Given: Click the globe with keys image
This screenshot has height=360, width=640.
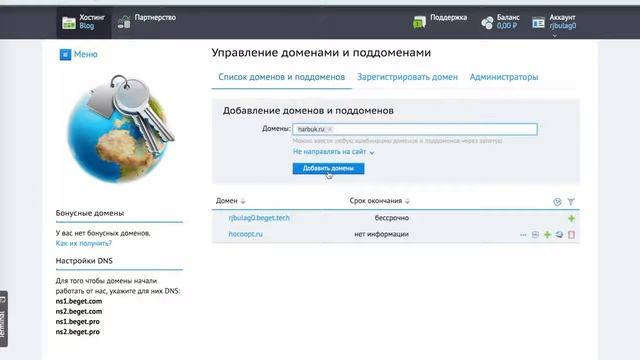Looking at the screenshot, I should pyautogui.click(x=121, y=129).
